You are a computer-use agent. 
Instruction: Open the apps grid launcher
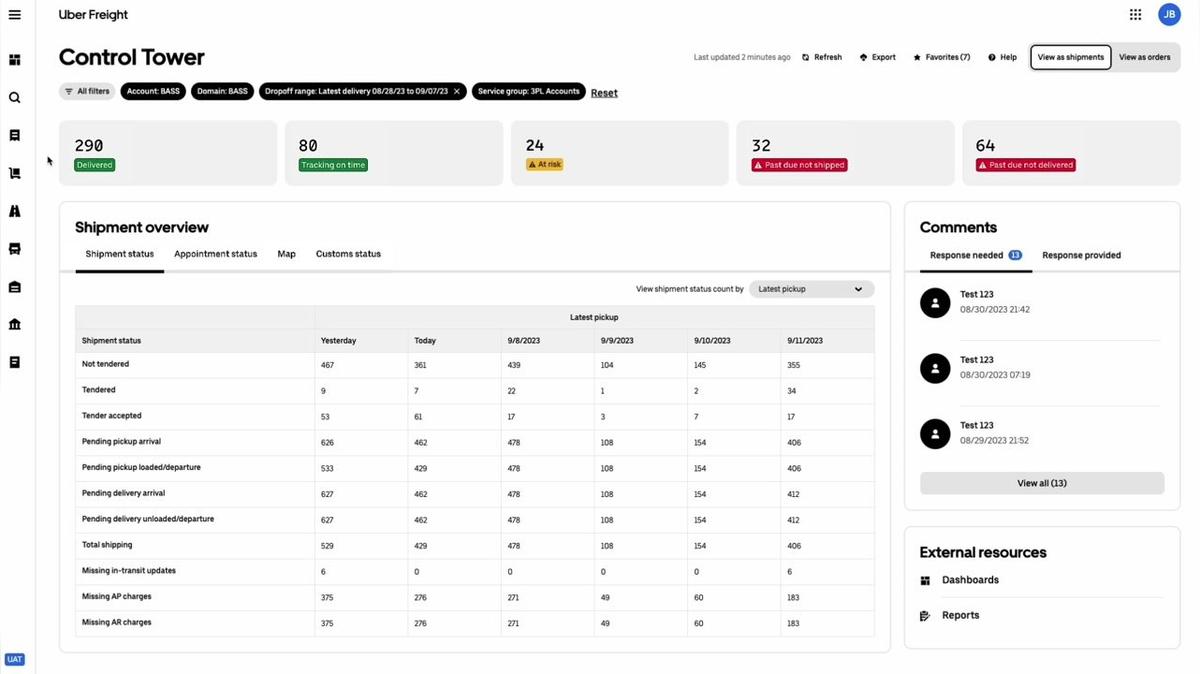tap(1135, 15)
